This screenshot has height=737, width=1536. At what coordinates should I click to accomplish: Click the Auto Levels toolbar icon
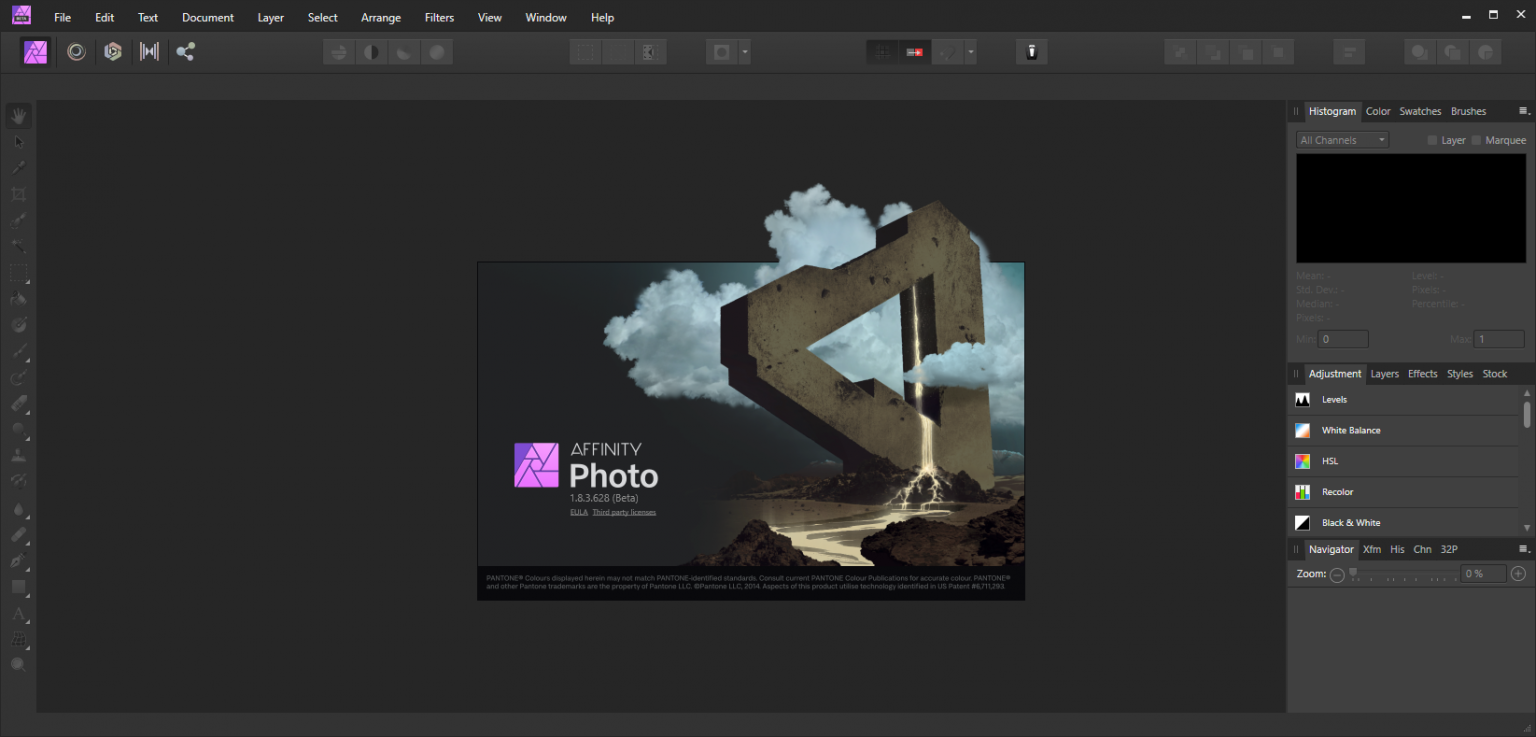[x=340, y=52]
